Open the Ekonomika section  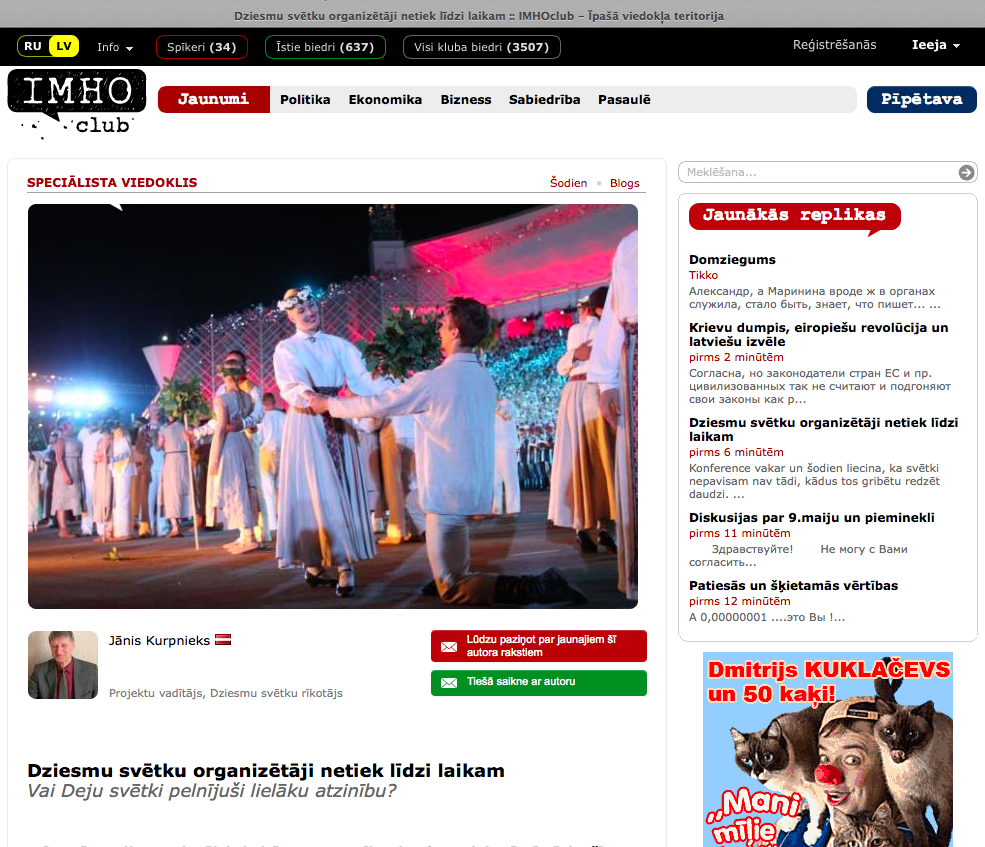point(385,99)
